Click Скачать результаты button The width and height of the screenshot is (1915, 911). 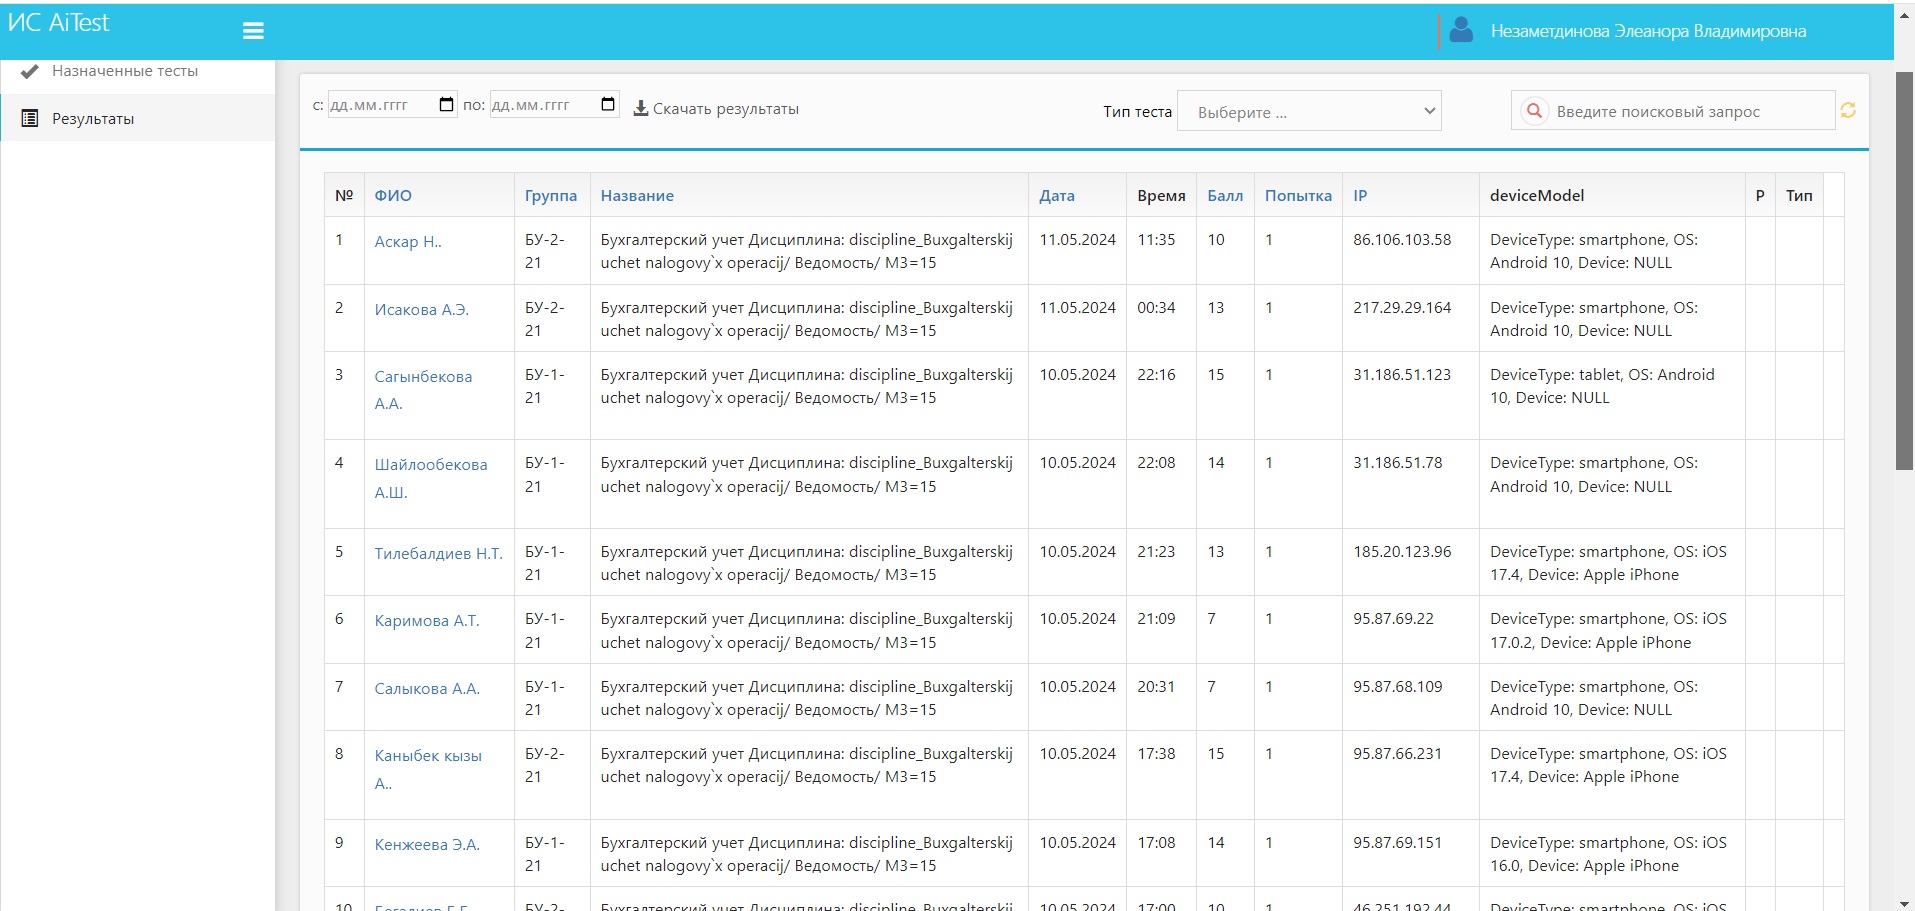click(716, 108)
